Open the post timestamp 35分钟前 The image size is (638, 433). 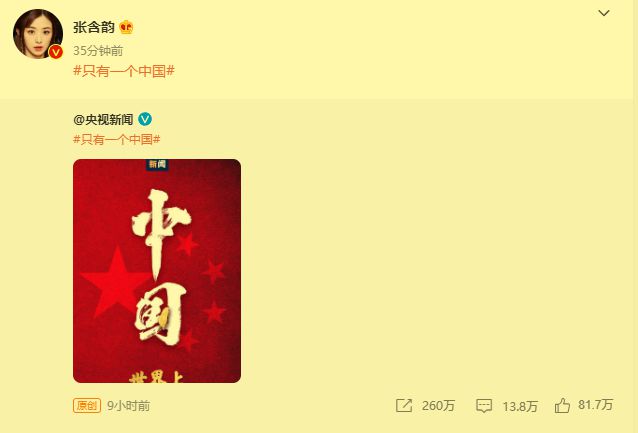tap(98, 51)
